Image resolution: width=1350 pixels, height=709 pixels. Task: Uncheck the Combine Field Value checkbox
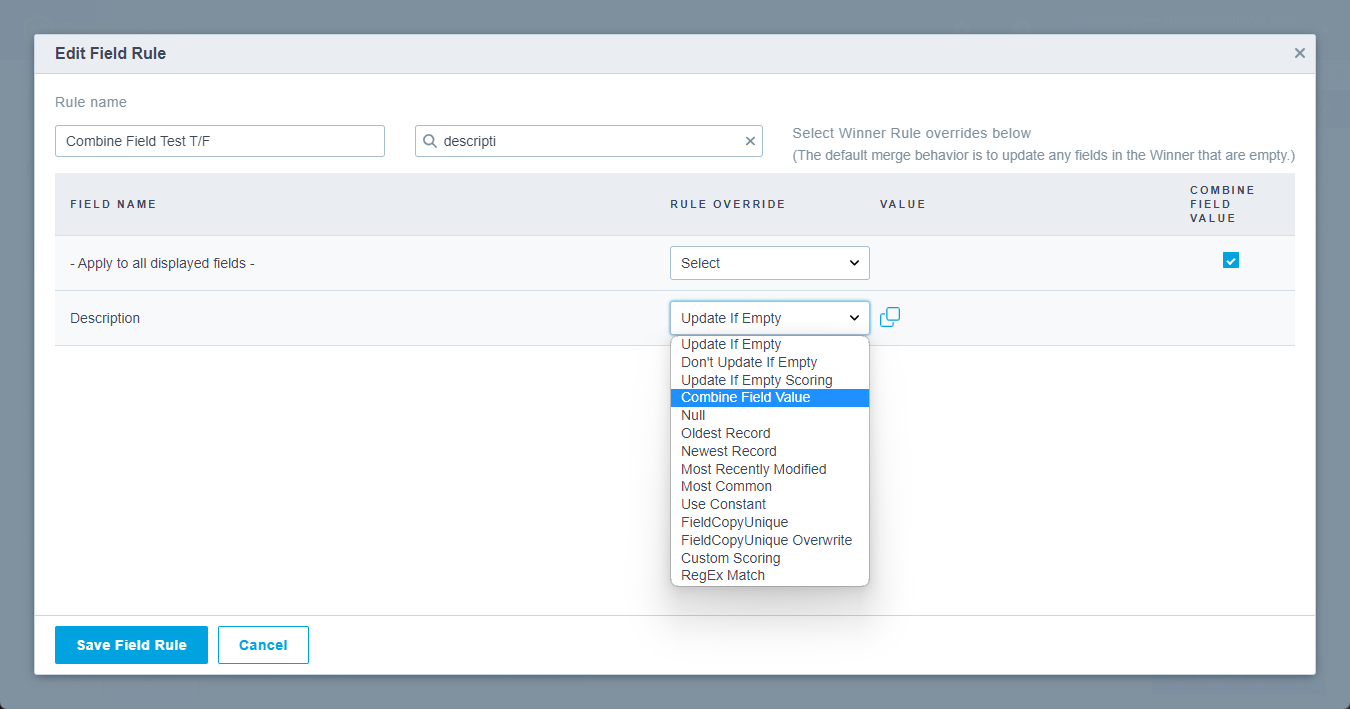point(1231,260)
